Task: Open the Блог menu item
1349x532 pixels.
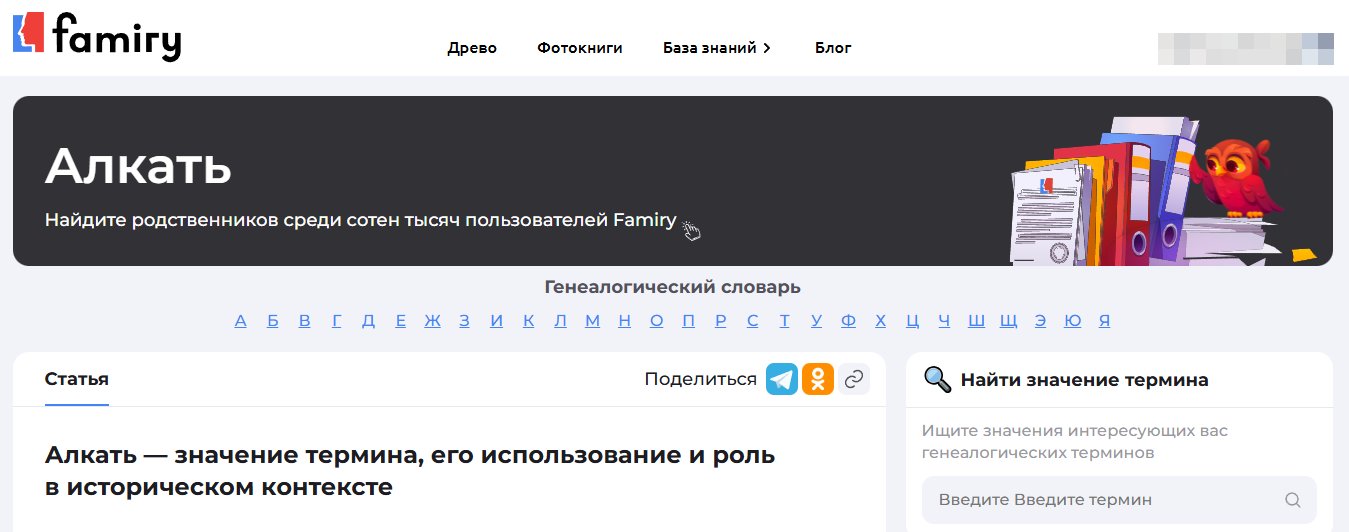Action: click(x=833, y=47)
